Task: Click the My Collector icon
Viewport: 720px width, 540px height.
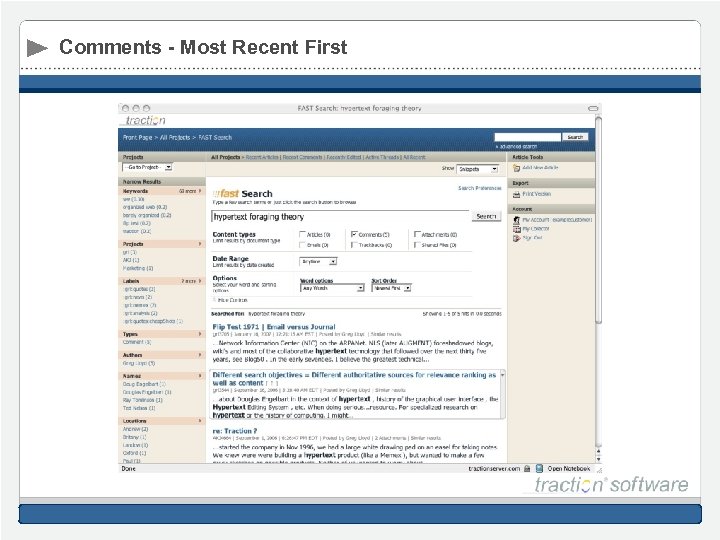Action: tap(517, 229)
